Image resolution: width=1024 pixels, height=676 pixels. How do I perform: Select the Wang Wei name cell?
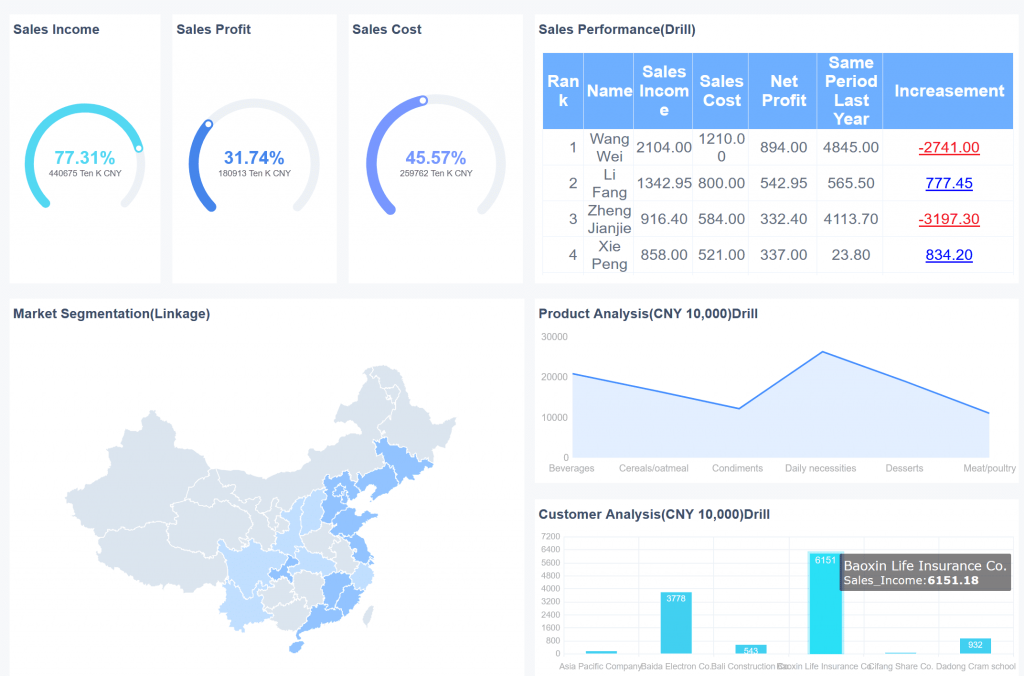tap(609, 147)
